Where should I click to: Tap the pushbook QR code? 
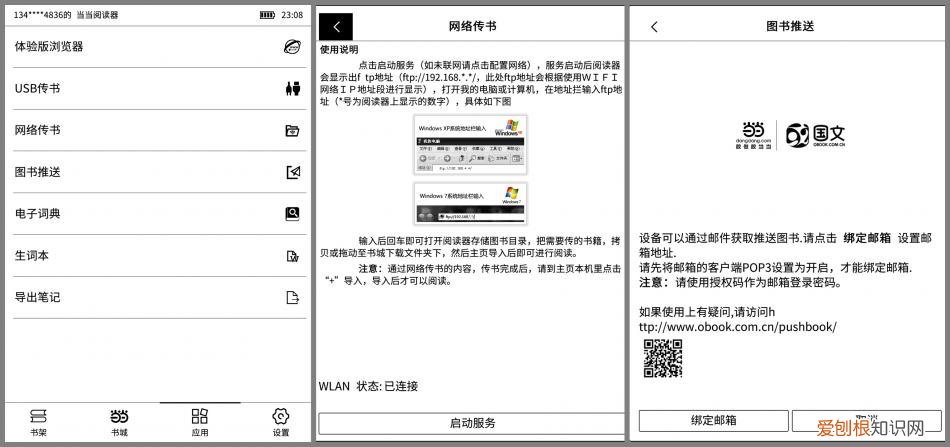tap(663, 358)
